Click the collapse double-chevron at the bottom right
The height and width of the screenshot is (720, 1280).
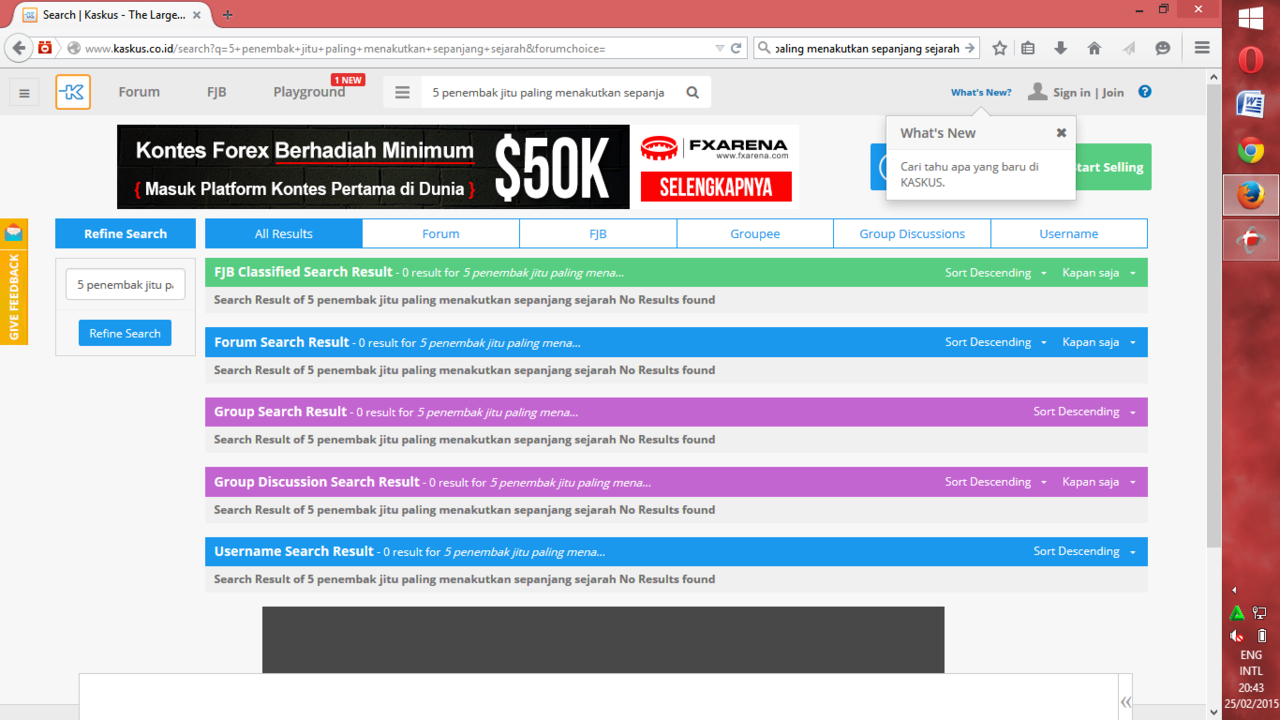pyautogui.click(x=1126, y=702)
